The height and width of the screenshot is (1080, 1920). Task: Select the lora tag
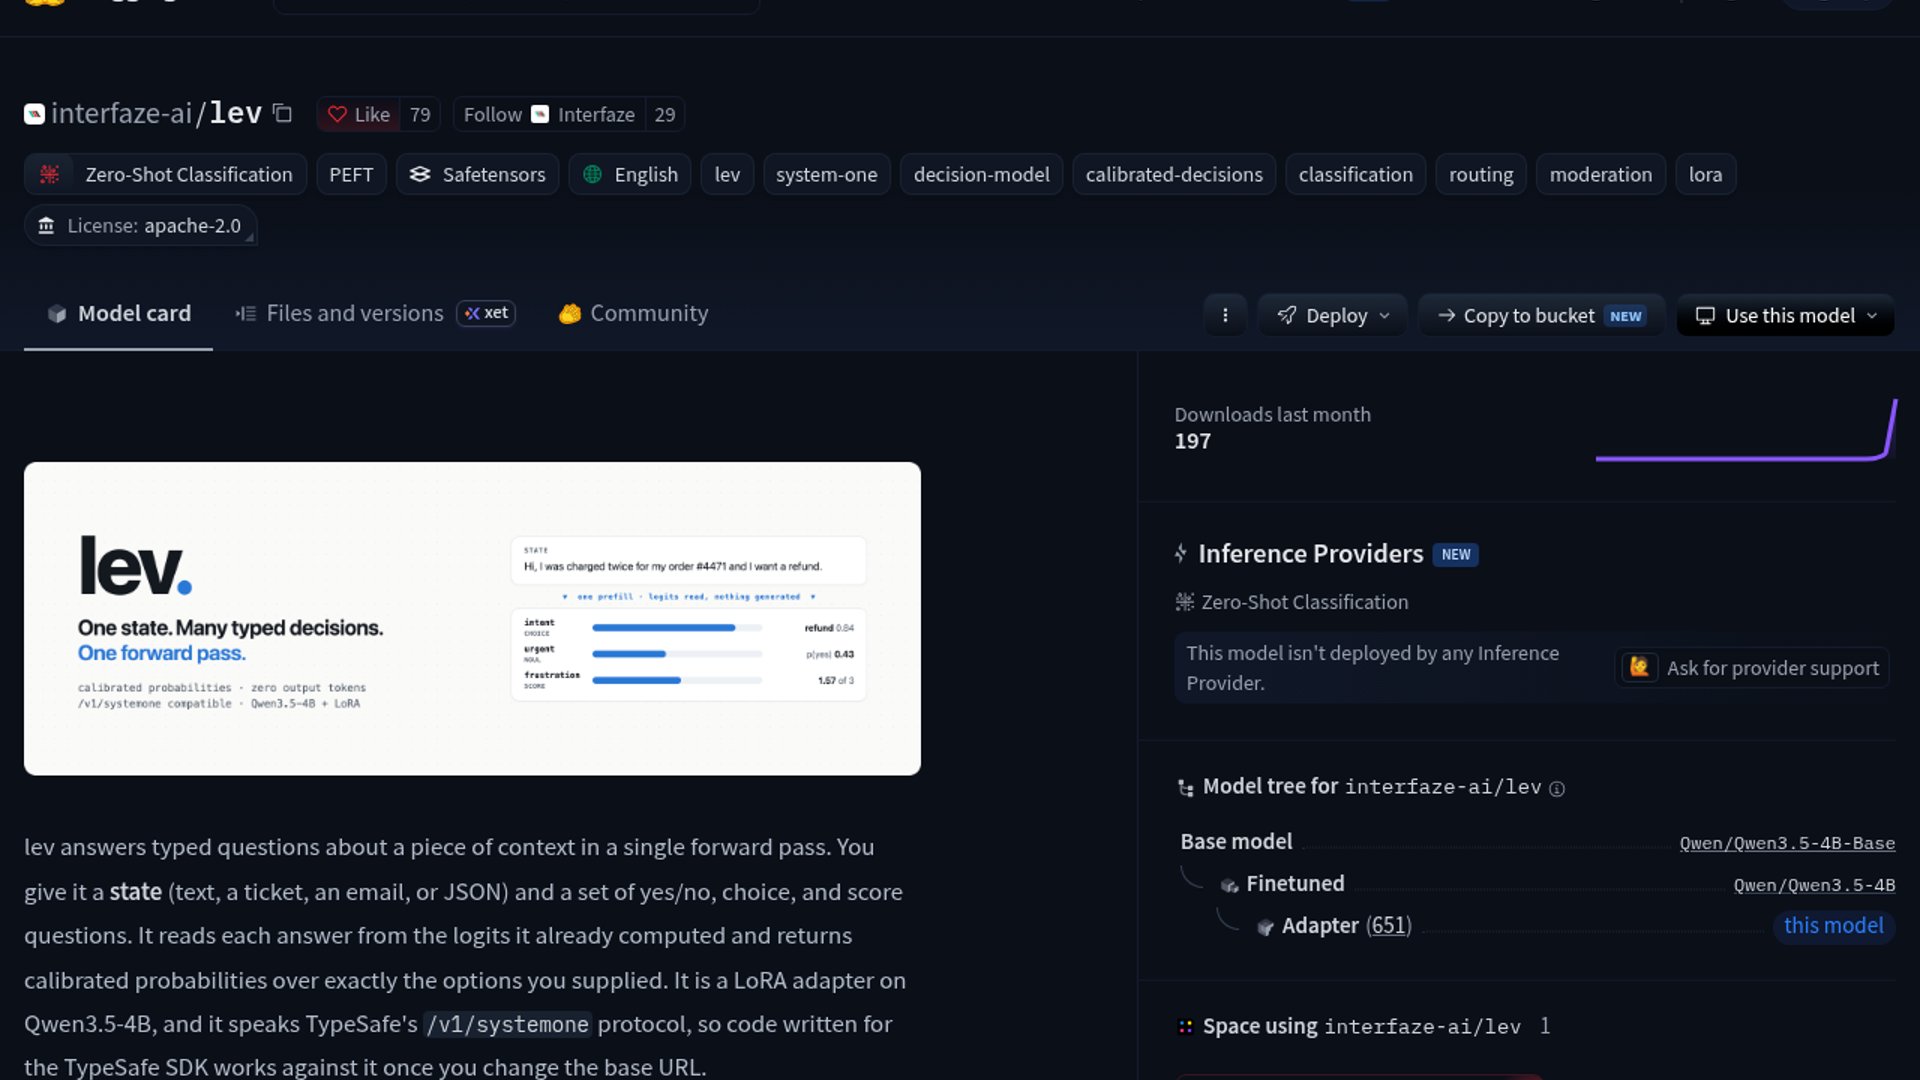tap(1705, 174)
